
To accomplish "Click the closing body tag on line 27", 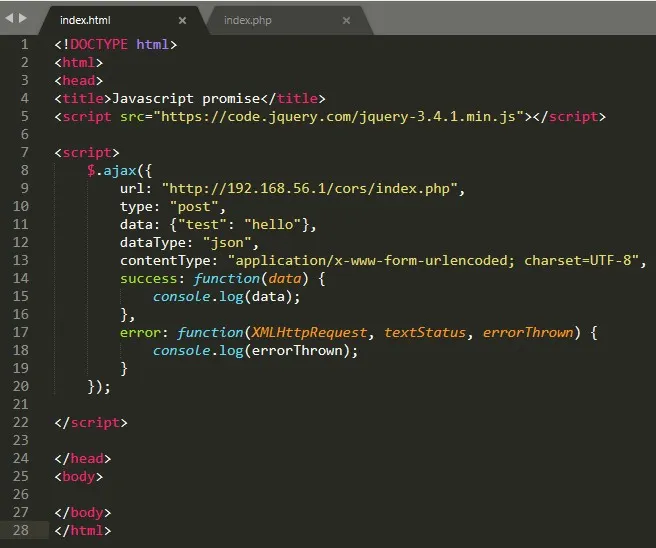I will point(83,512).
